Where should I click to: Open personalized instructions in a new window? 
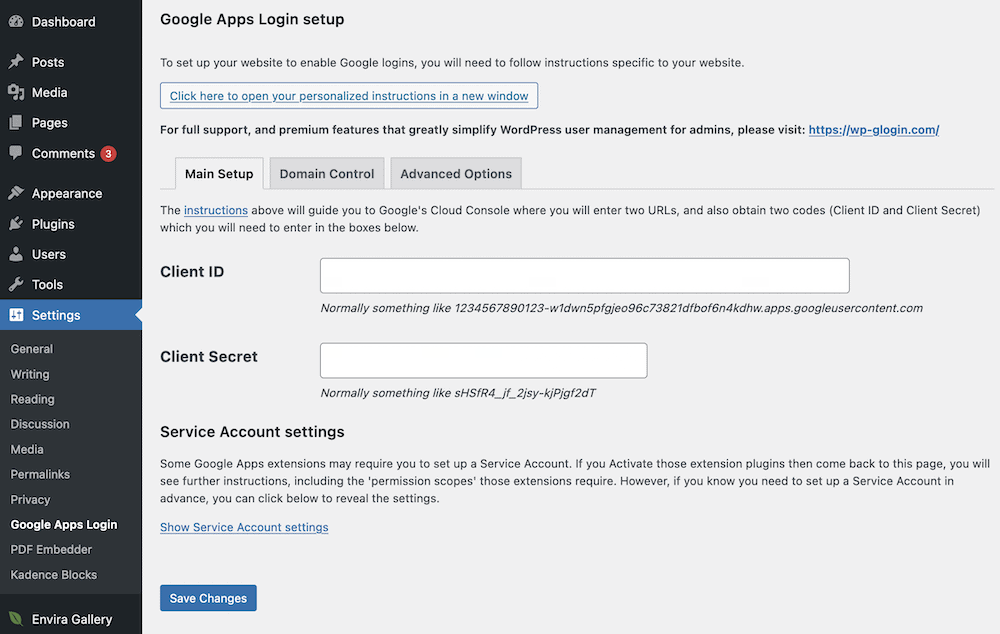coord(349,96)
